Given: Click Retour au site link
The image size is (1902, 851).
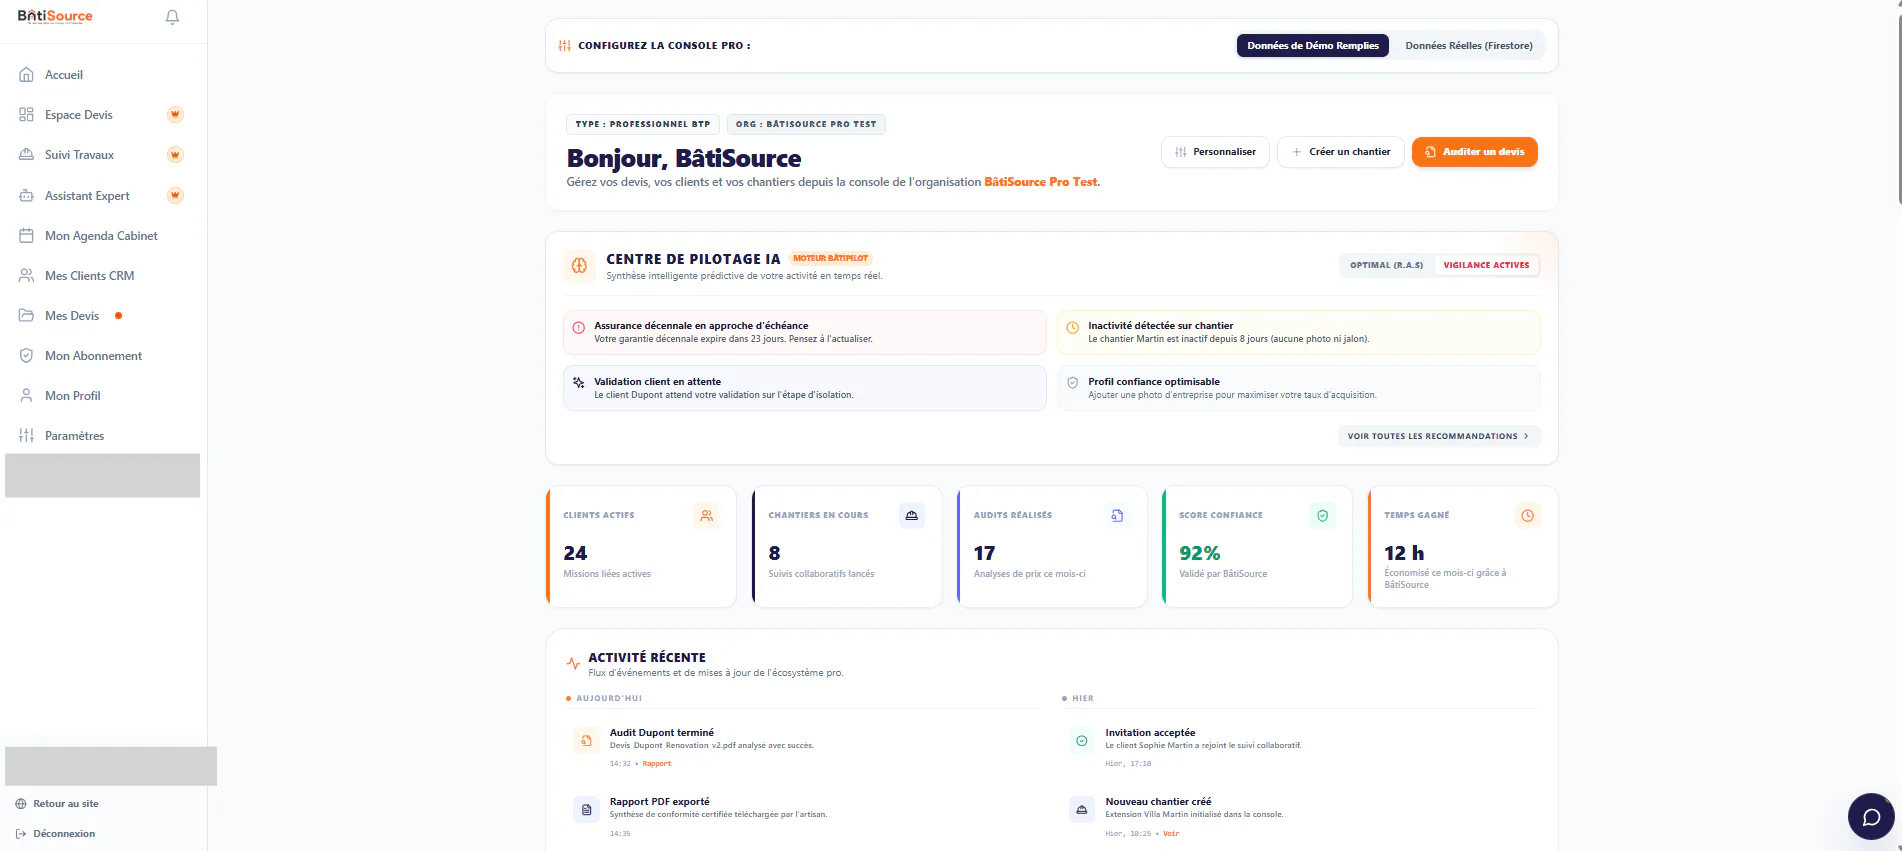Looking at the screenshot, I should (57, 804).
